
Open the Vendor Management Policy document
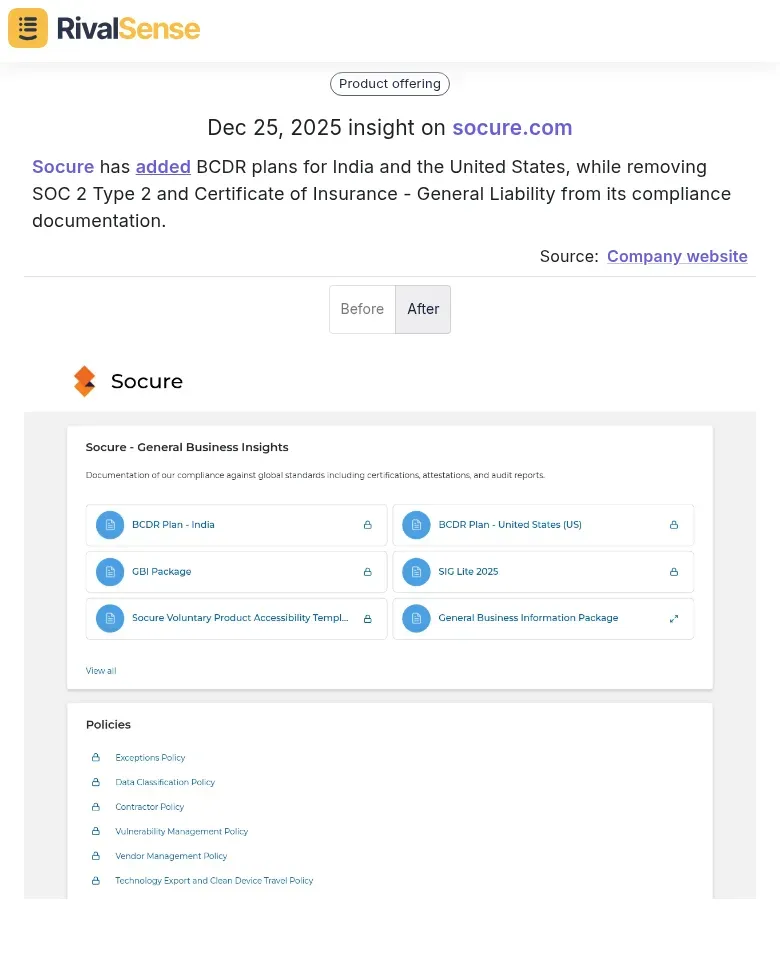(171, 856)
